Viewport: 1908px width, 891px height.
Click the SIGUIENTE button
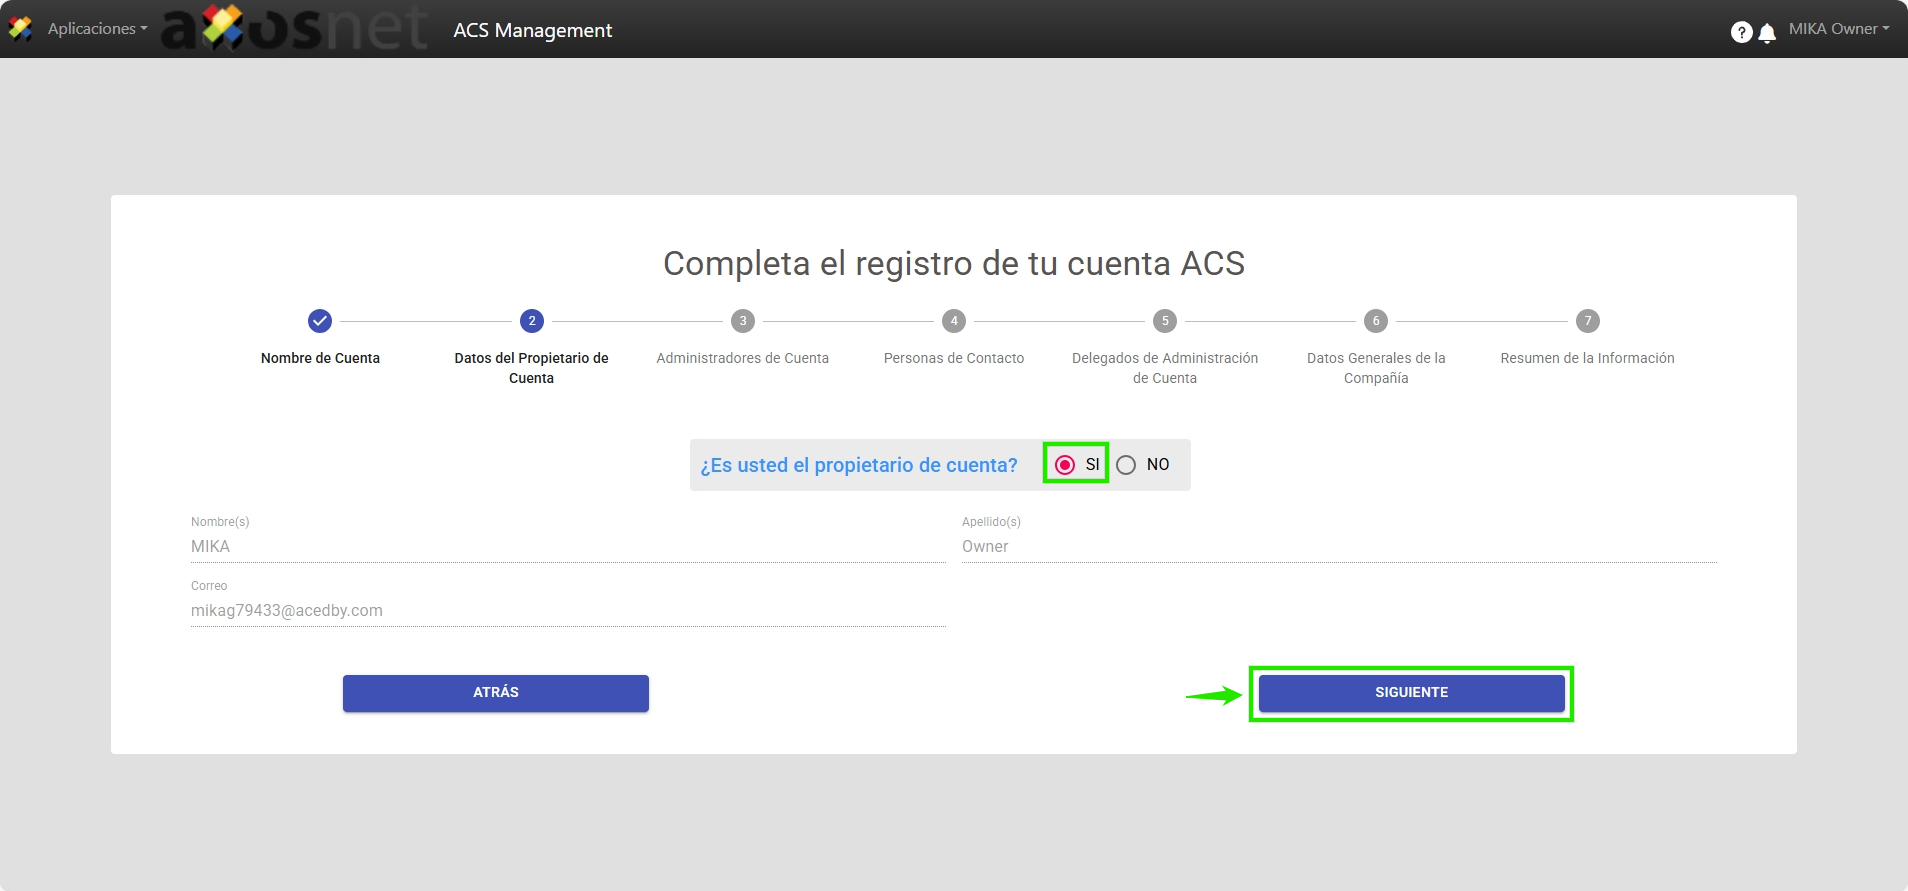tap(1411, 693)
